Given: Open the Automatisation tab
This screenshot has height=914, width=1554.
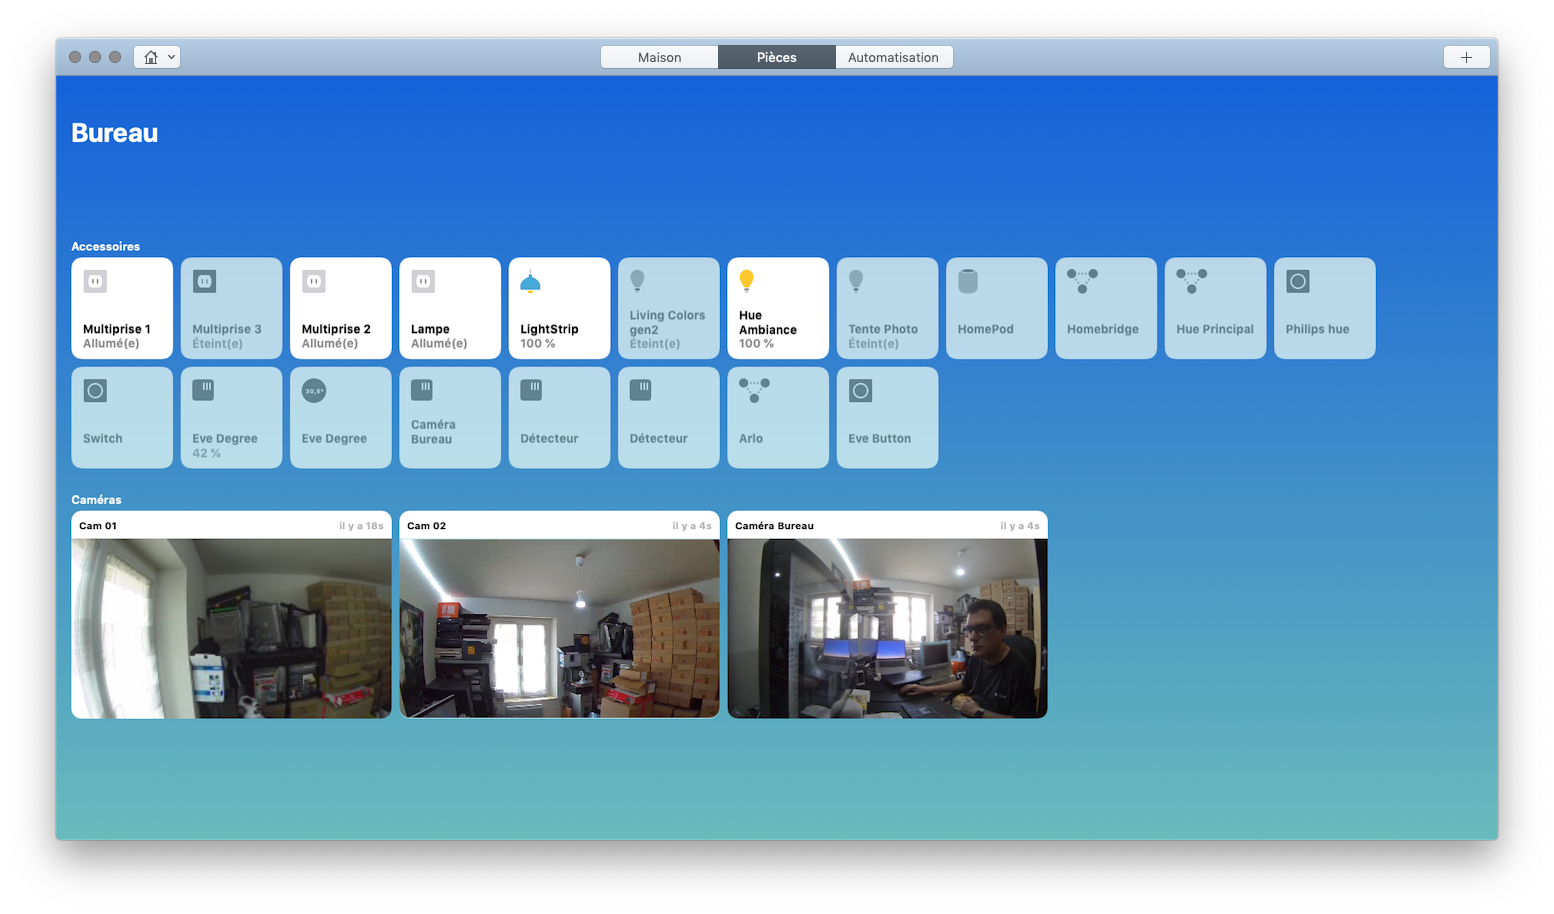Looking at the screenshot, I should tap(893, 57).
